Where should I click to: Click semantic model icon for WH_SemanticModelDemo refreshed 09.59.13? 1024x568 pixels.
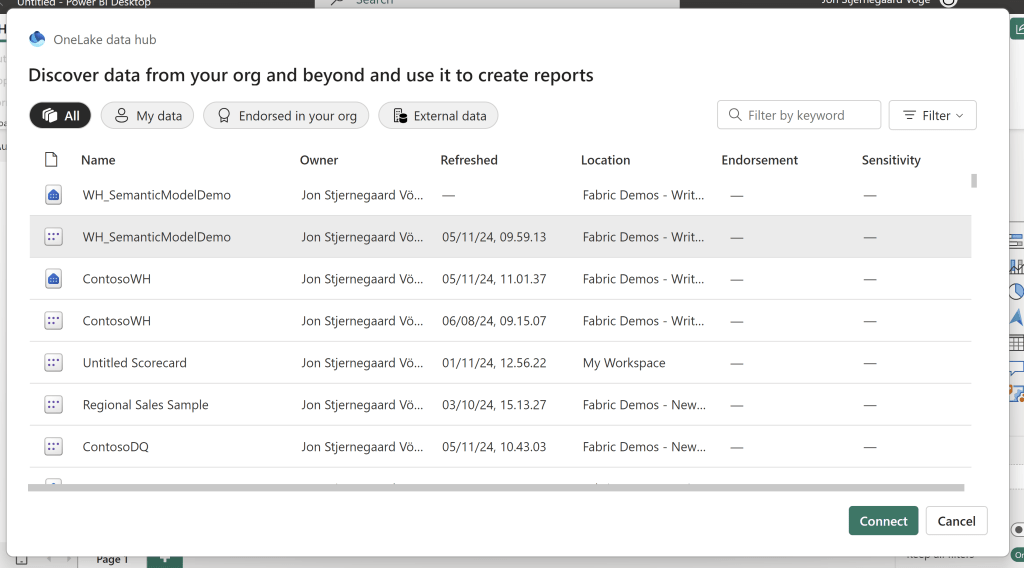pos(54,237)
